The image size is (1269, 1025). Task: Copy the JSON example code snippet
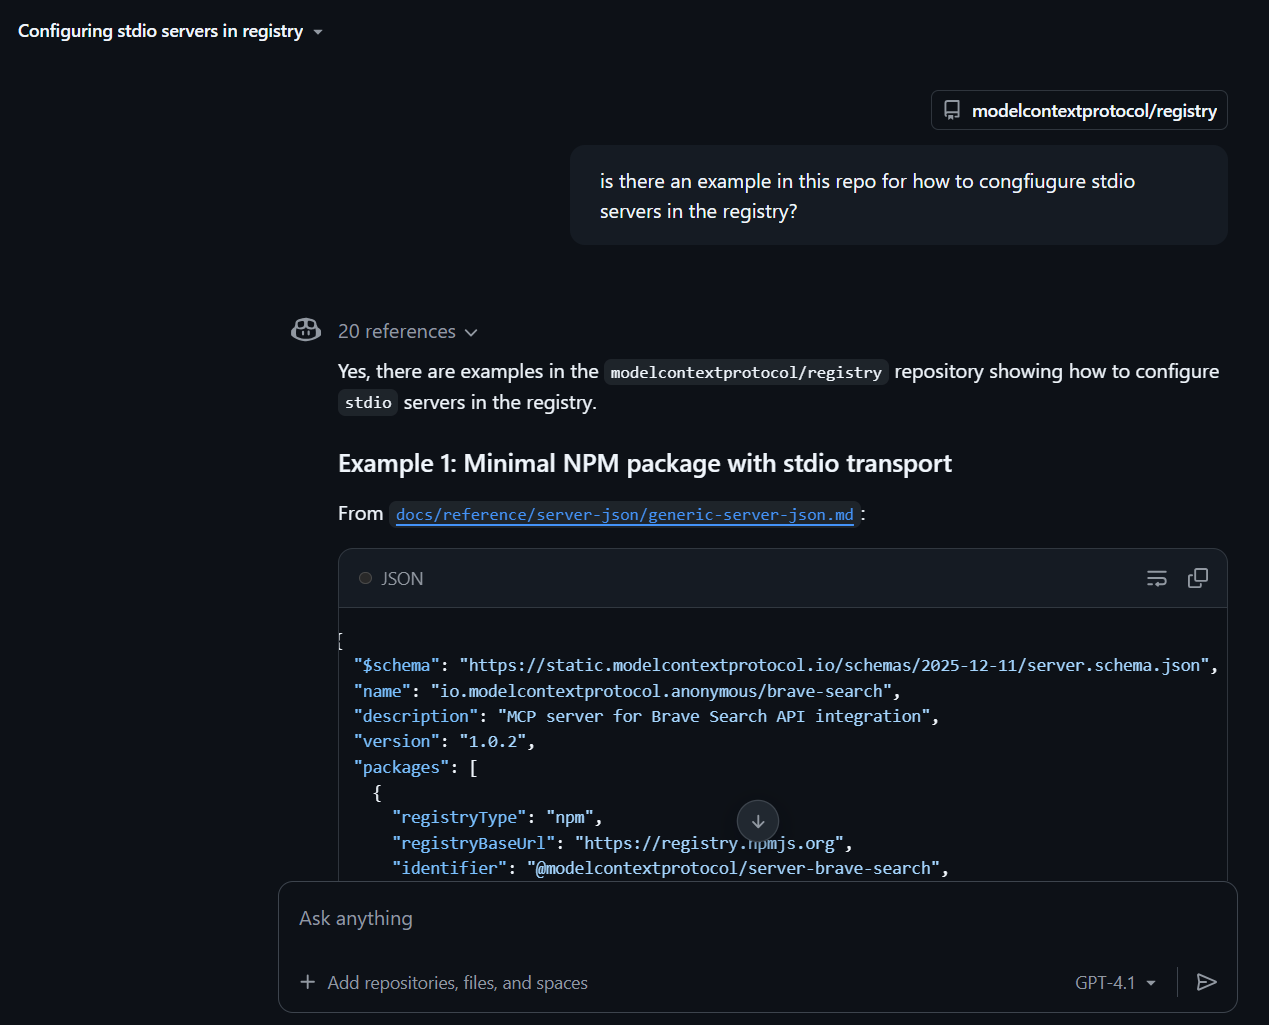(x=1197, y=578)
